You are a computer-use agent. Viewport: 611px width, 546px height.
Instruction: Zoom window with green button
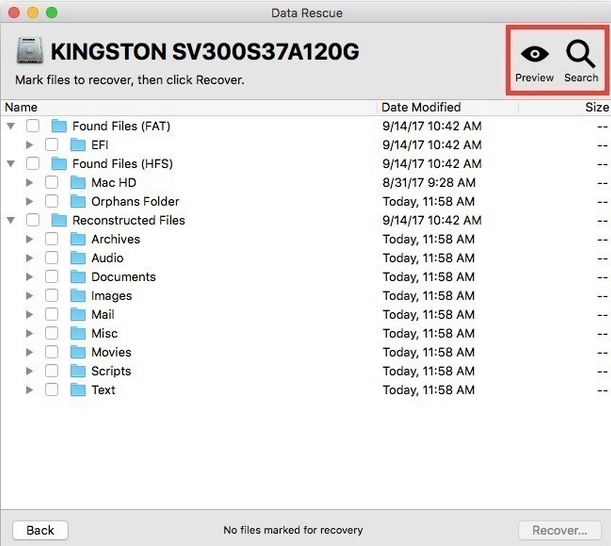coord(51,13)
